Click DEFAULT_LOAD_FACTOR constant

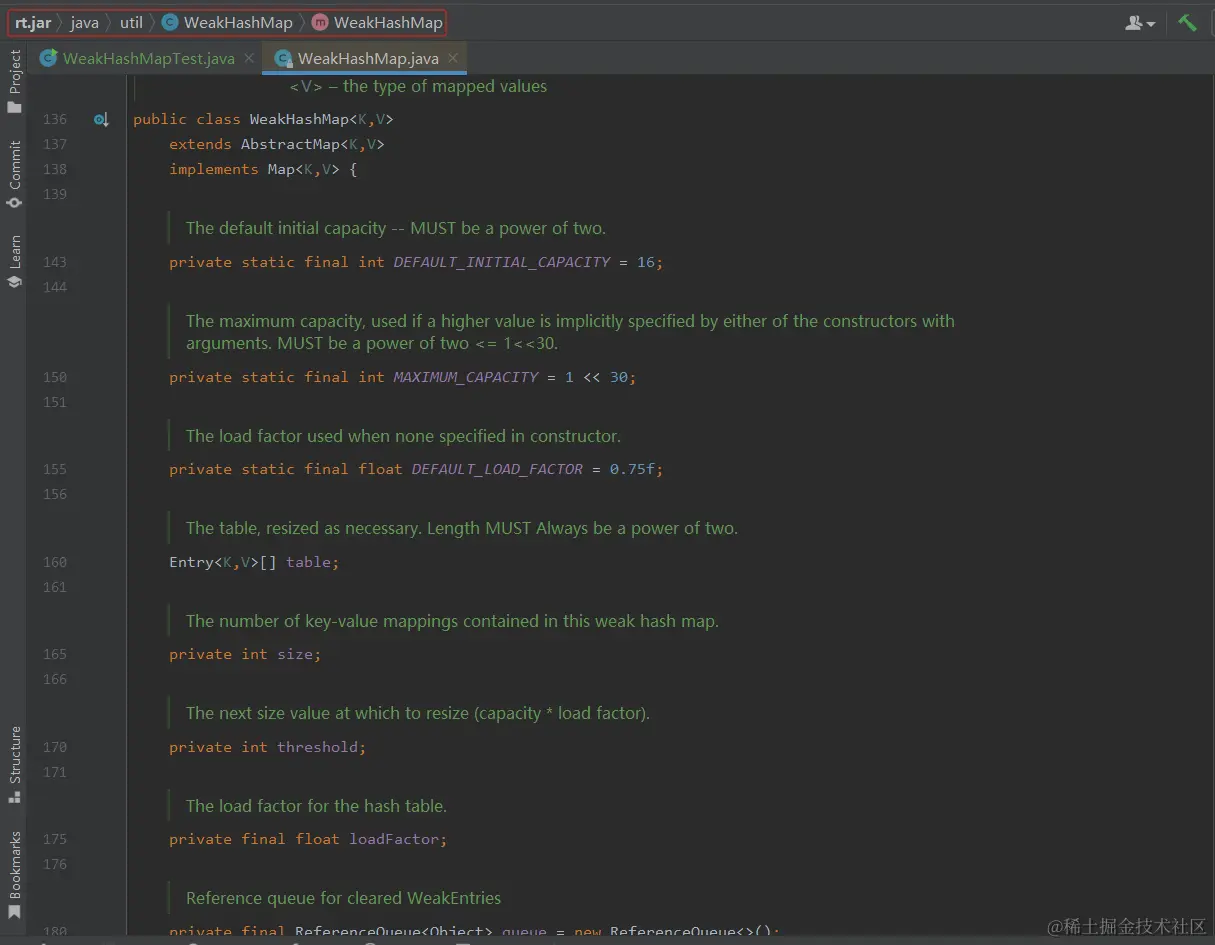click(497, 469)
